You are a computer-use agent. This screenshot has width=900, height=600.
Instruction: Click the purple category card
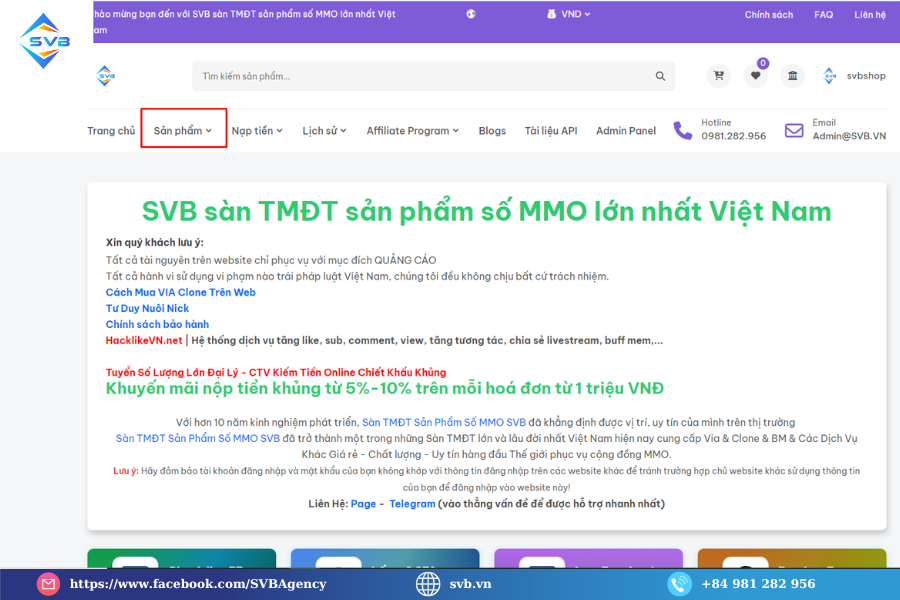588,558
